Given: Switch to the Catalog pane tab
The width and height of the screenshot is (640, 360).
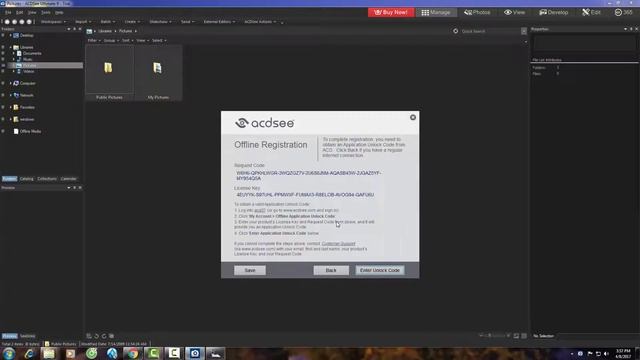Looking at the screenshot, I should point(27,179).
